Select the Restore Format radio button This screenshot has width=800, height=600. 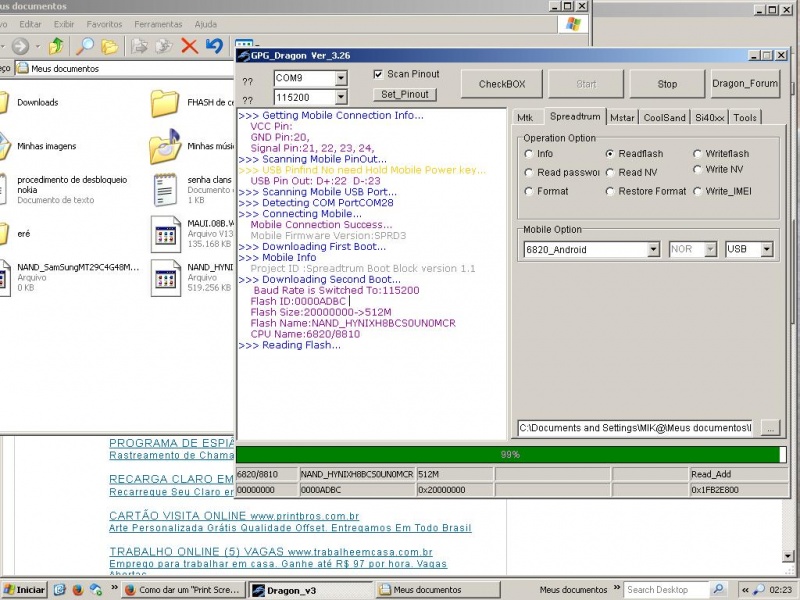609,191
